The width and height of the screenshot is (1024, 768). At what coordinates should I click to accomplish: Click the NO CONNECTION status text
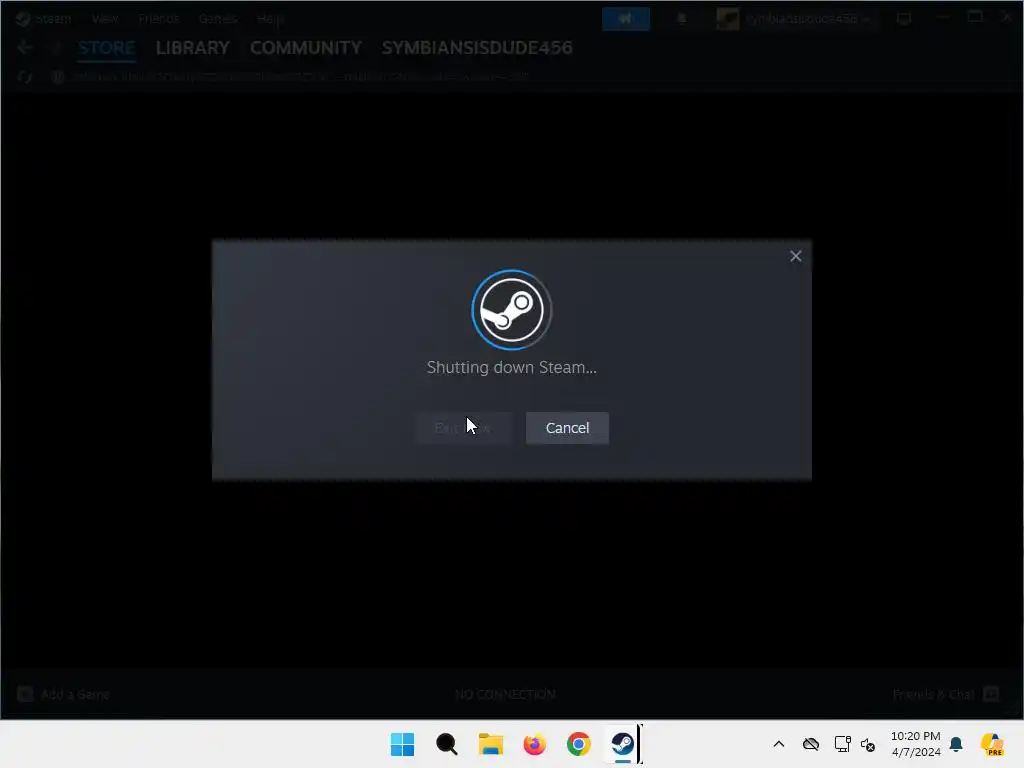[505, 694]
